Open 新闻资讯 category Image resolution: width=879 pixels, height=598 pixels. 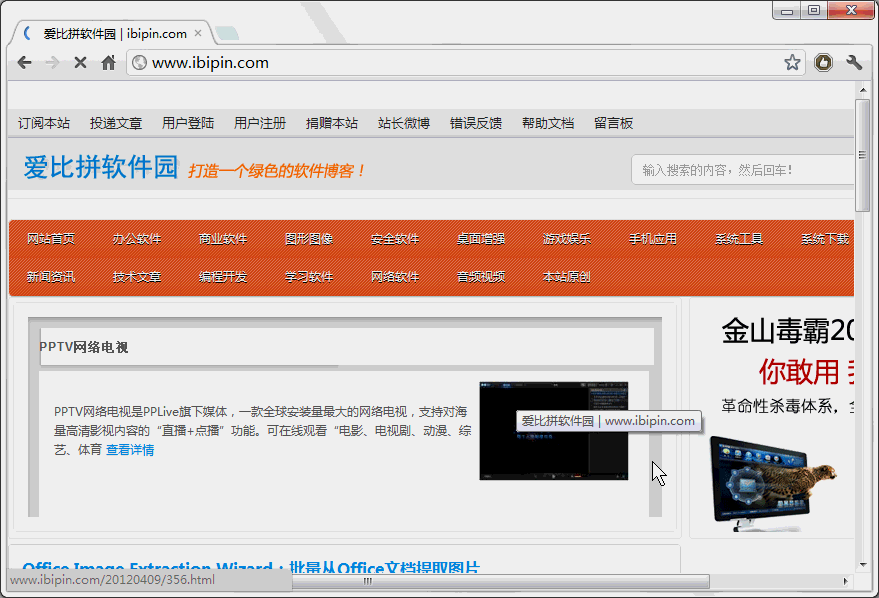click(51, 276)
